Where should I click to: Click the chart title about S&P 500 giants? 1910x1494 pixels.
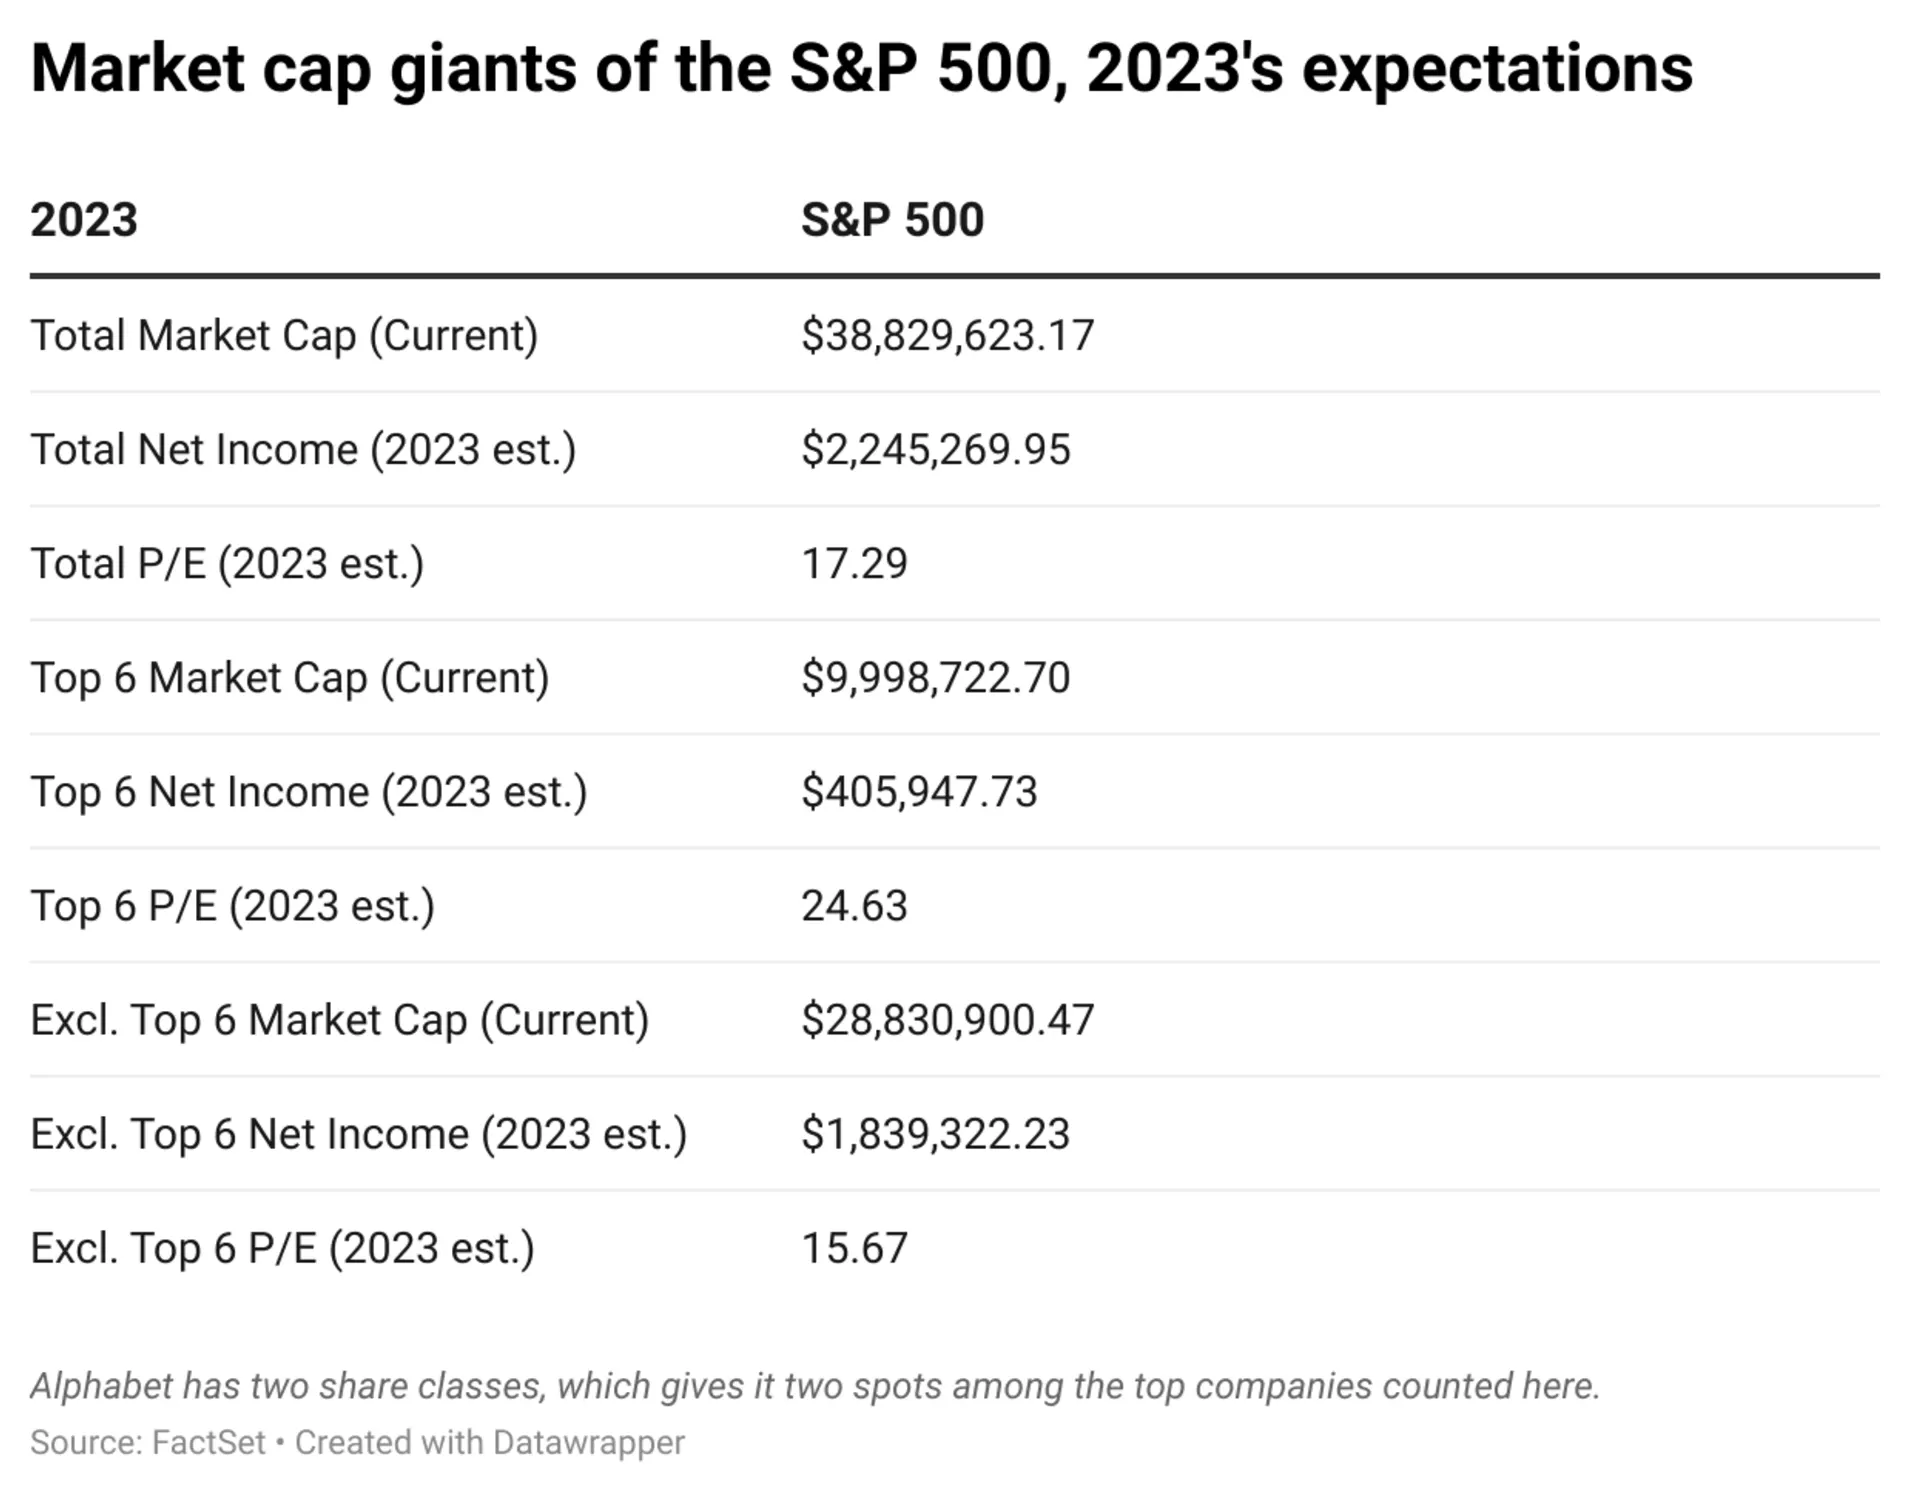(860, 68)
